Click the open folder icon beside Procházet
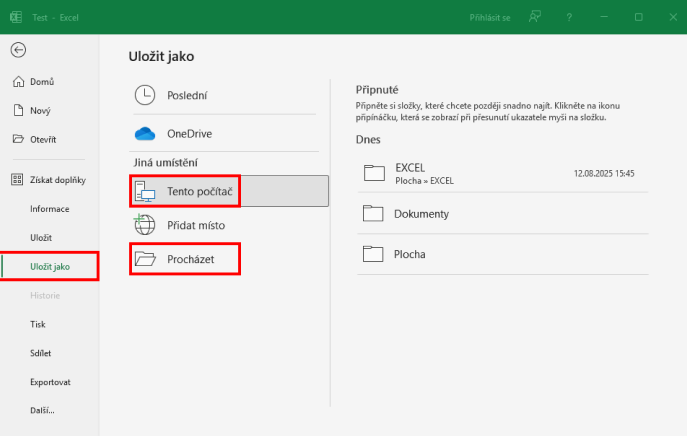This screenshot has width=687, height=436. [x=145, y=259]
